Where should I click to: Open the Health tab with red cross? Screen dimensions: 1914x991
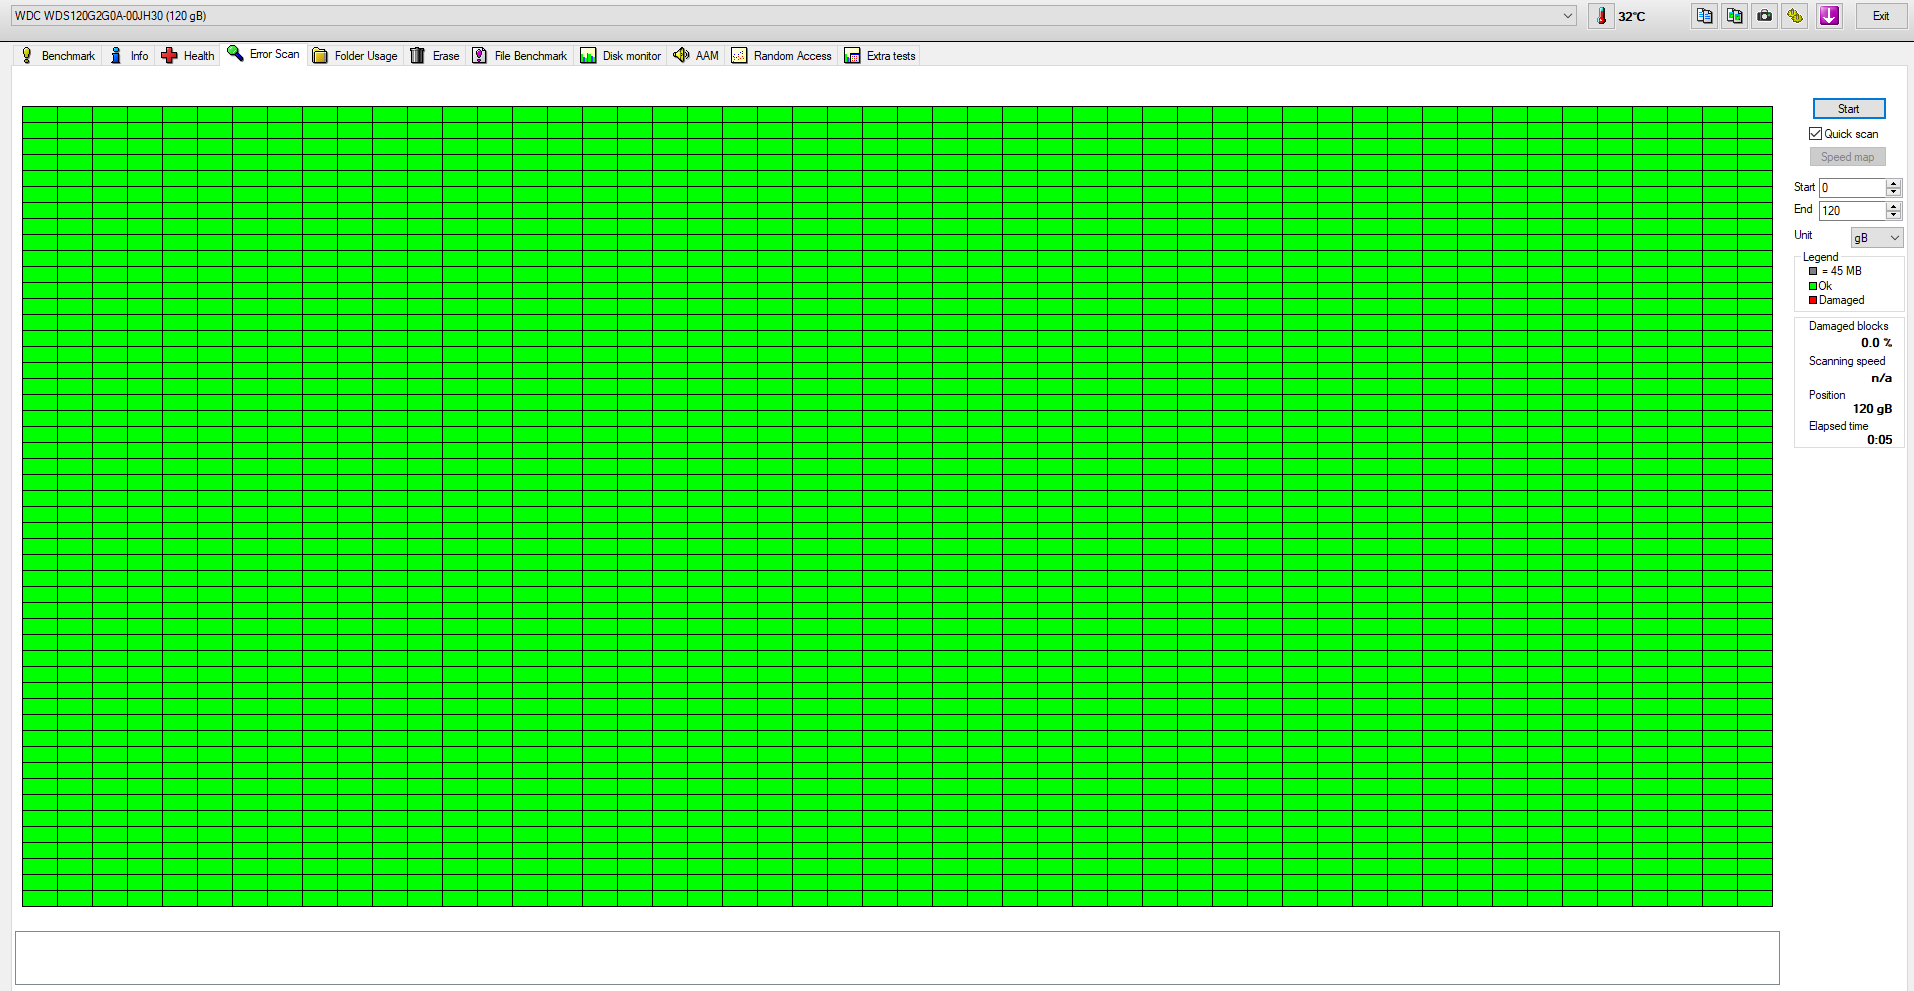[188, 56]
